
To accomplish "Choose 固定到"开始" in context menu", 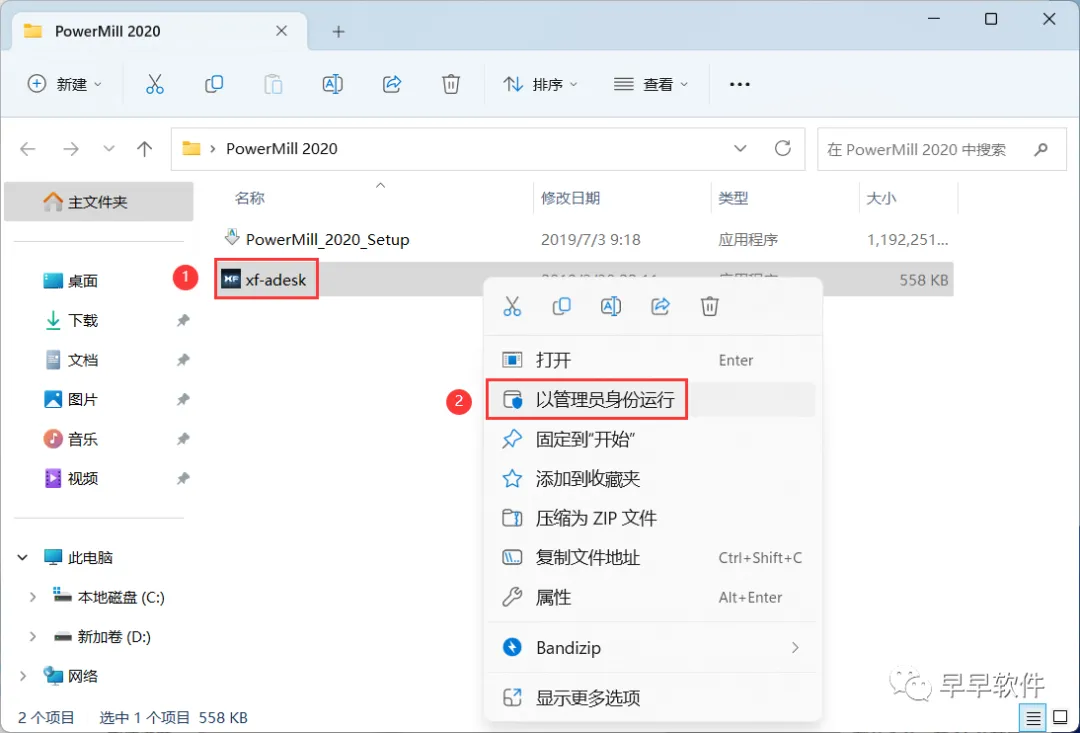I will (652, 439).
